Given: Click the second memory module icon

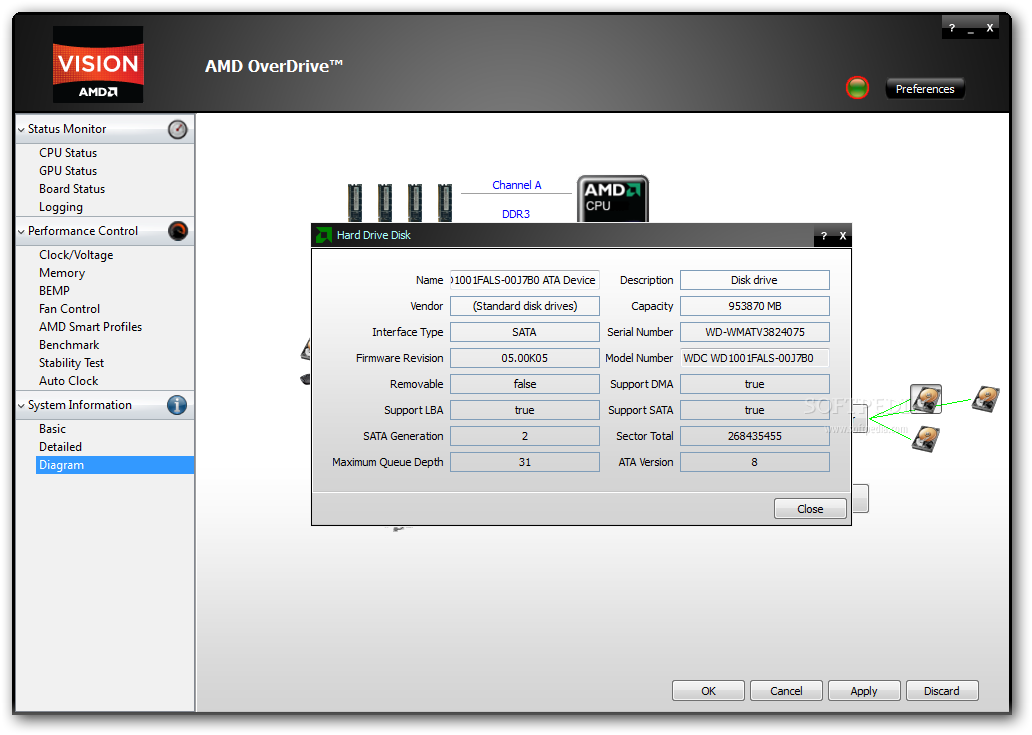Looking at the screenshot, I should click(385, 202).
